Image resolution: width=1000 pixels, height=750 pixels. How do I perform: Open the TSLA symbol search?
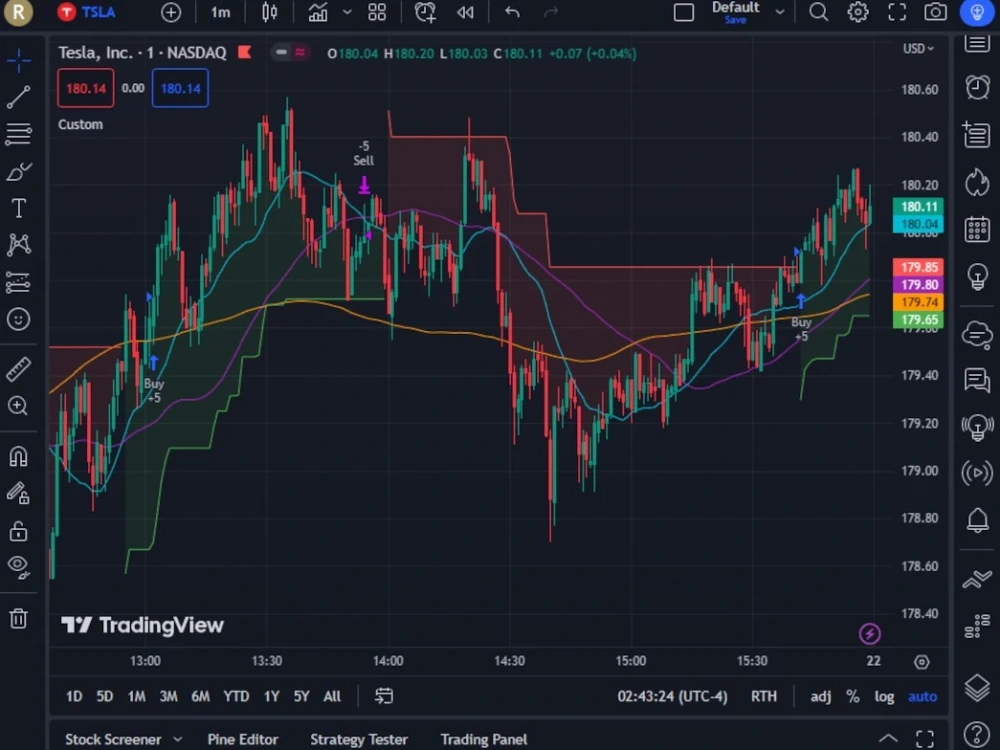[x=87, y=12]
